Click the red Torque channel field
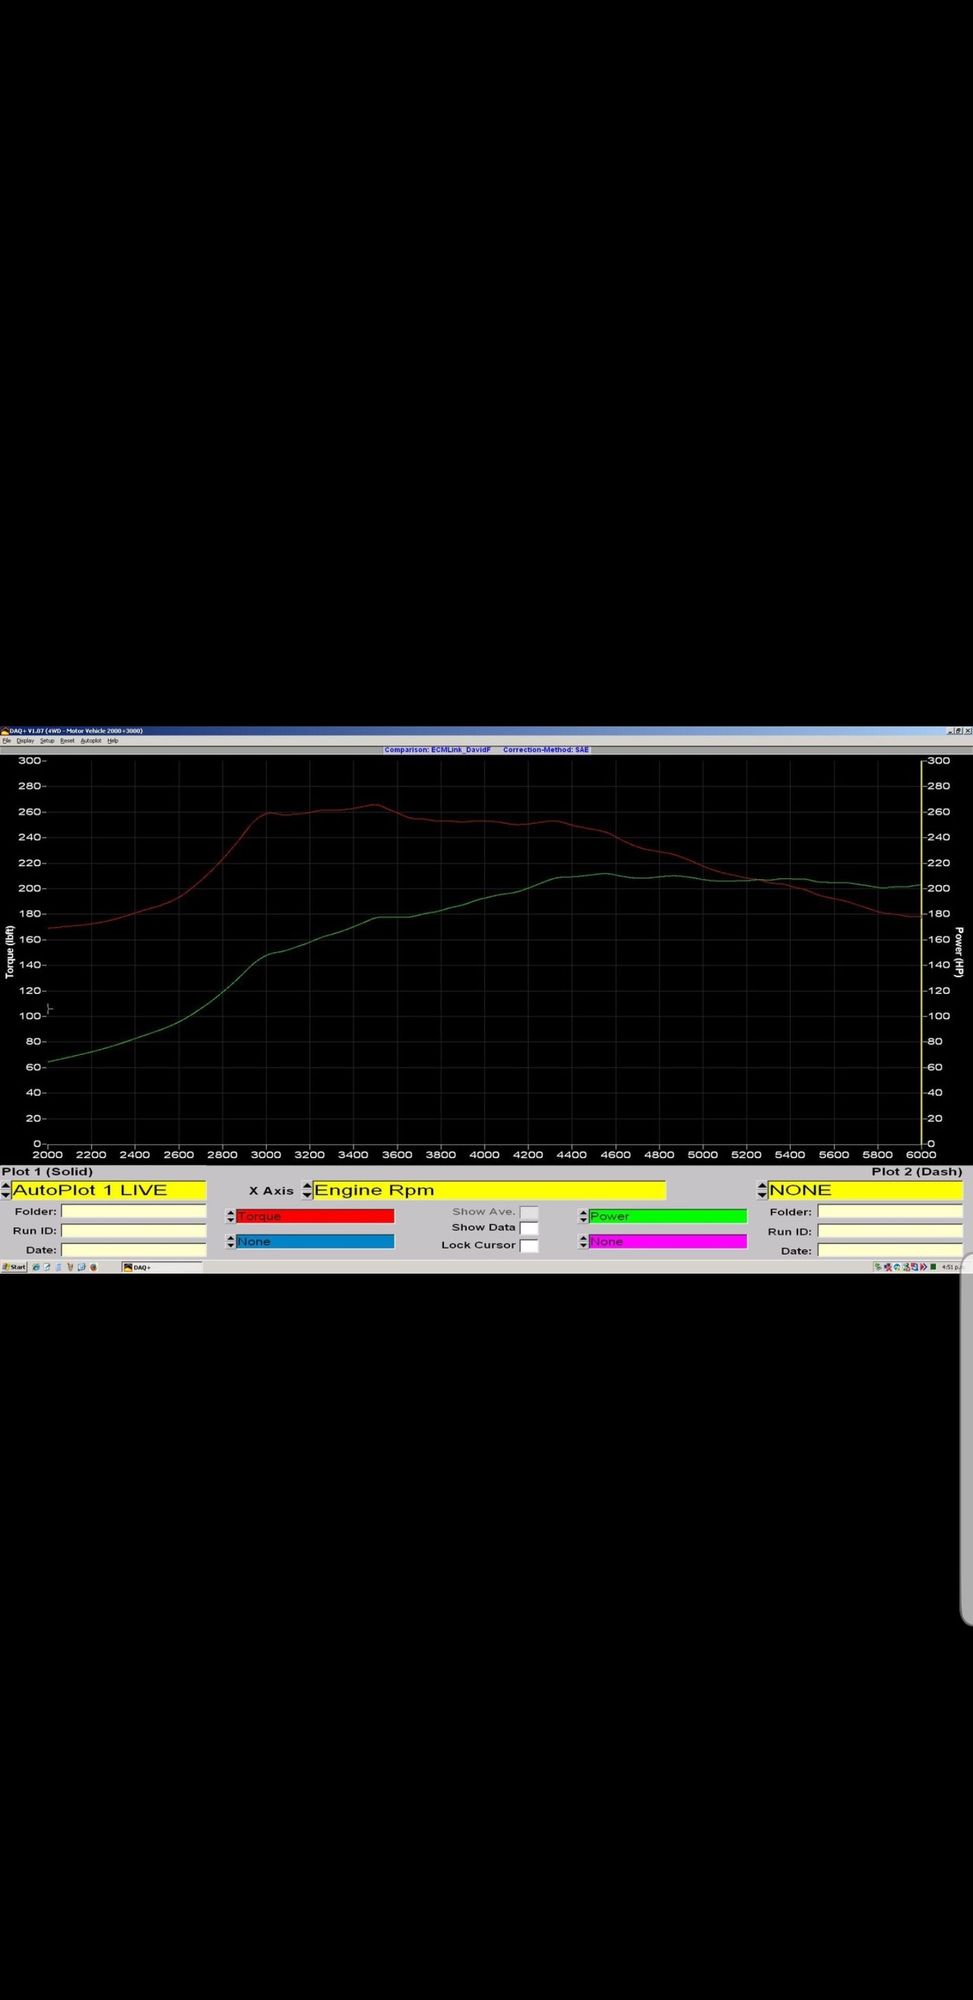The height and width of the screenshot is (2000, 973). (315, 1216)
